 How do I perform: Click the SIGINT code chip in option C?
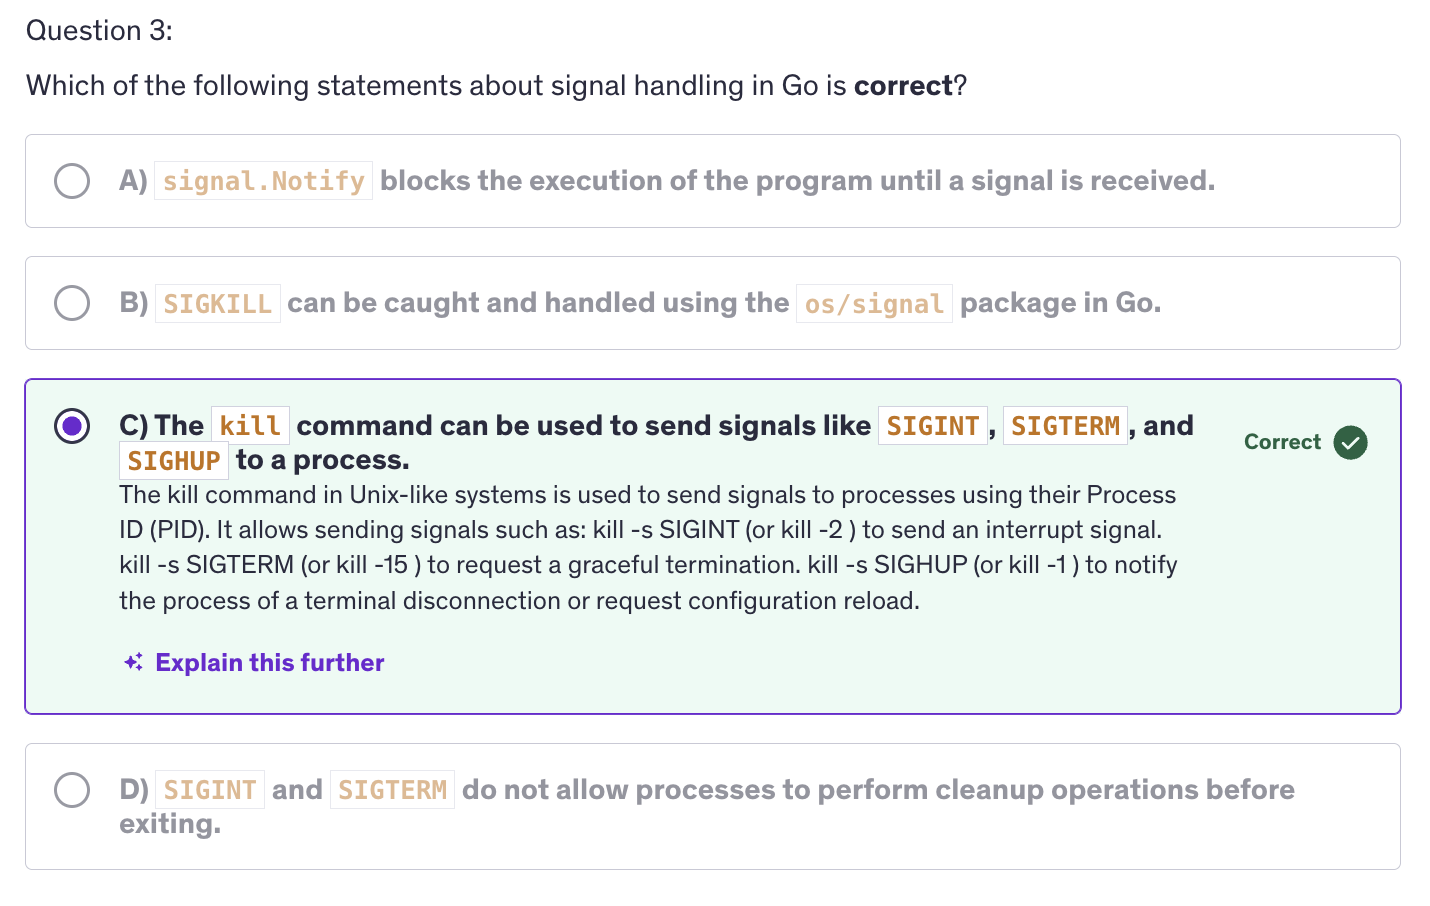tap(932, 426)
